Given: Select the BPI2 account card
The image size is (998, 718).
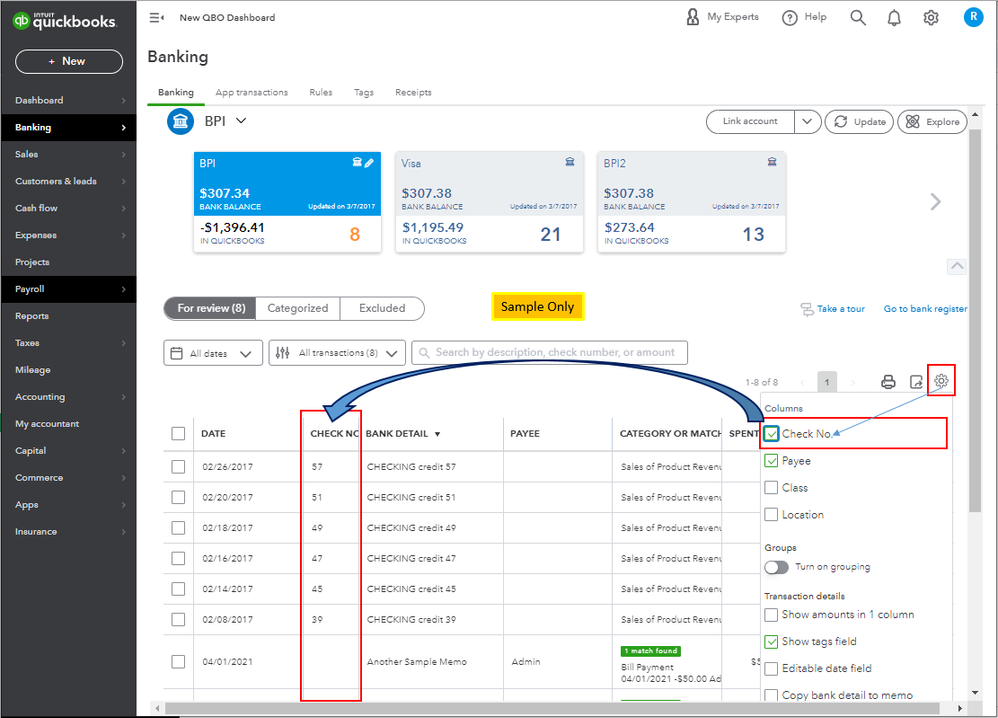Looking at the screenshot, I should [691, 202].
